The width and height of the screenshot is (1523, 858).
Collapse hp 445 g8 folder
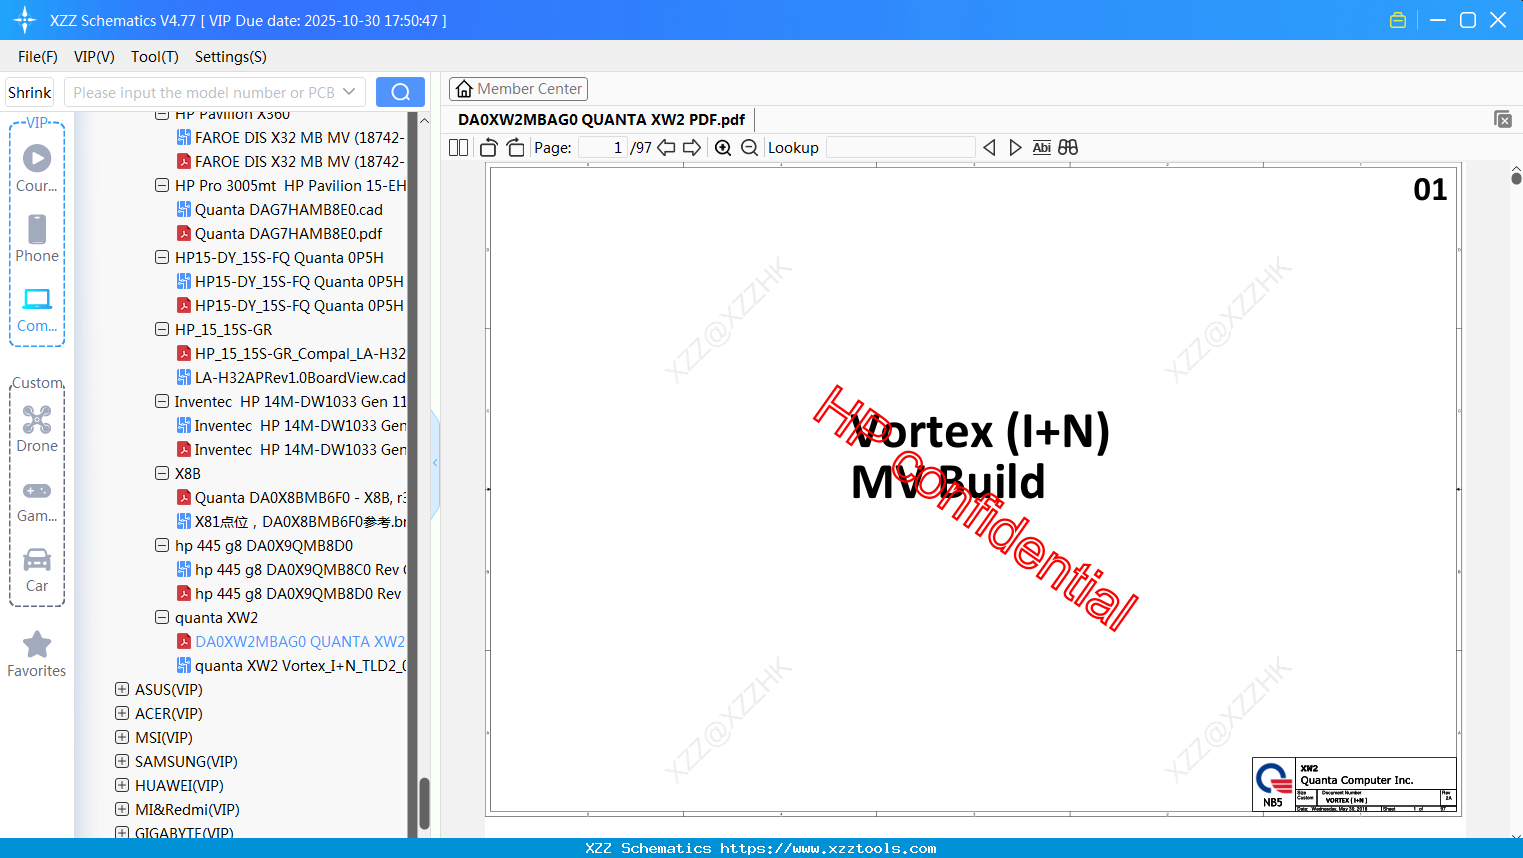point(162,545)
